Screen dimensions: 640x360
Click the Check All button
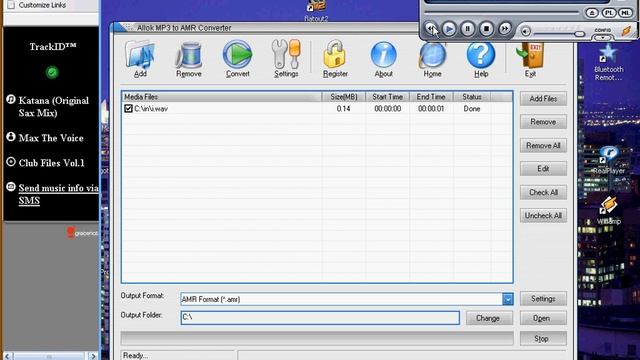tap(543, 192)
